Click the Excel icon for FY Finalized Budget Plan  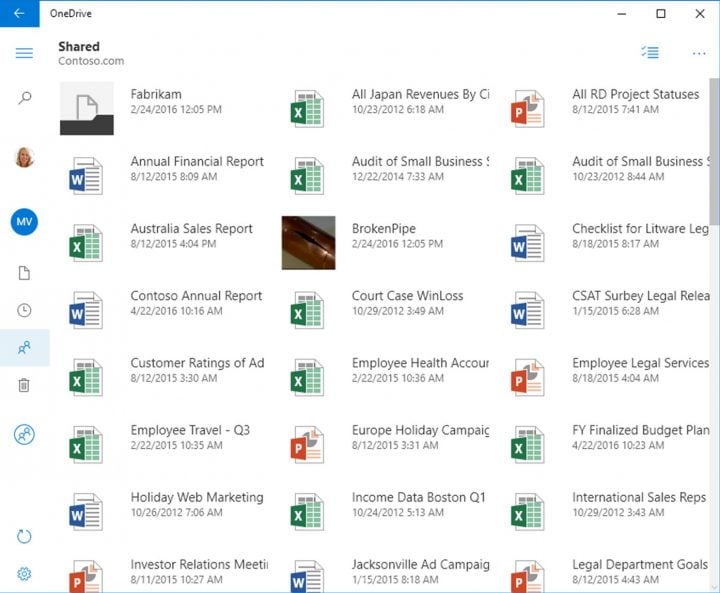[x=528, y=445]
